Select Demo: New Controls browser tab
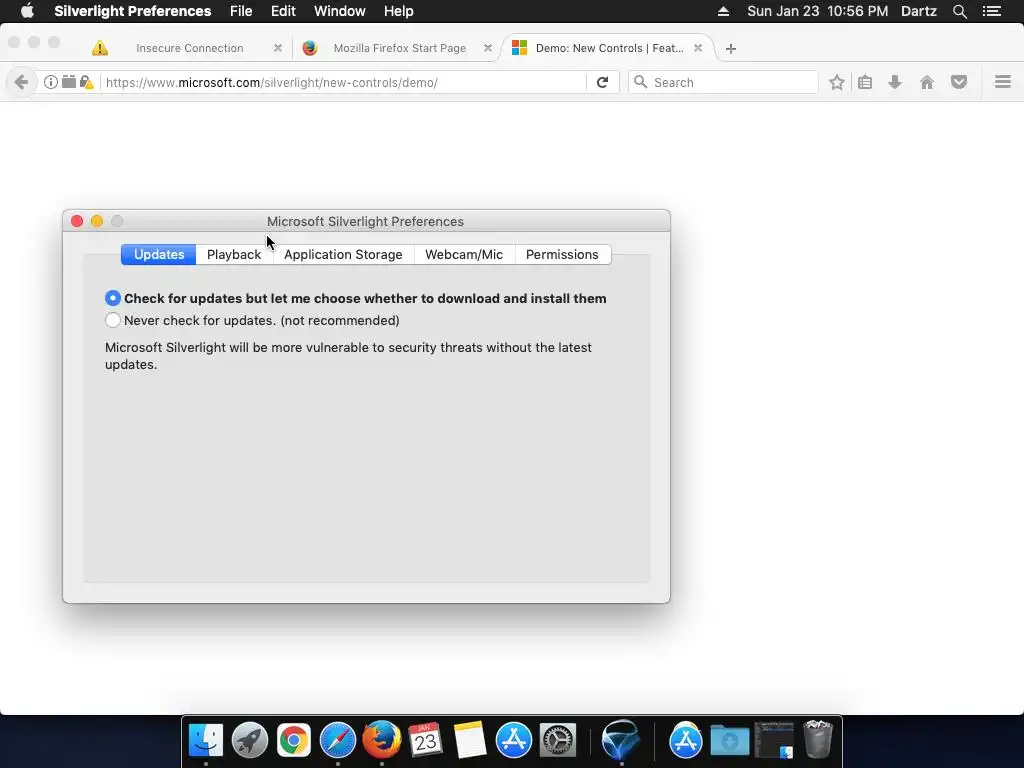 tap(607, 48)
